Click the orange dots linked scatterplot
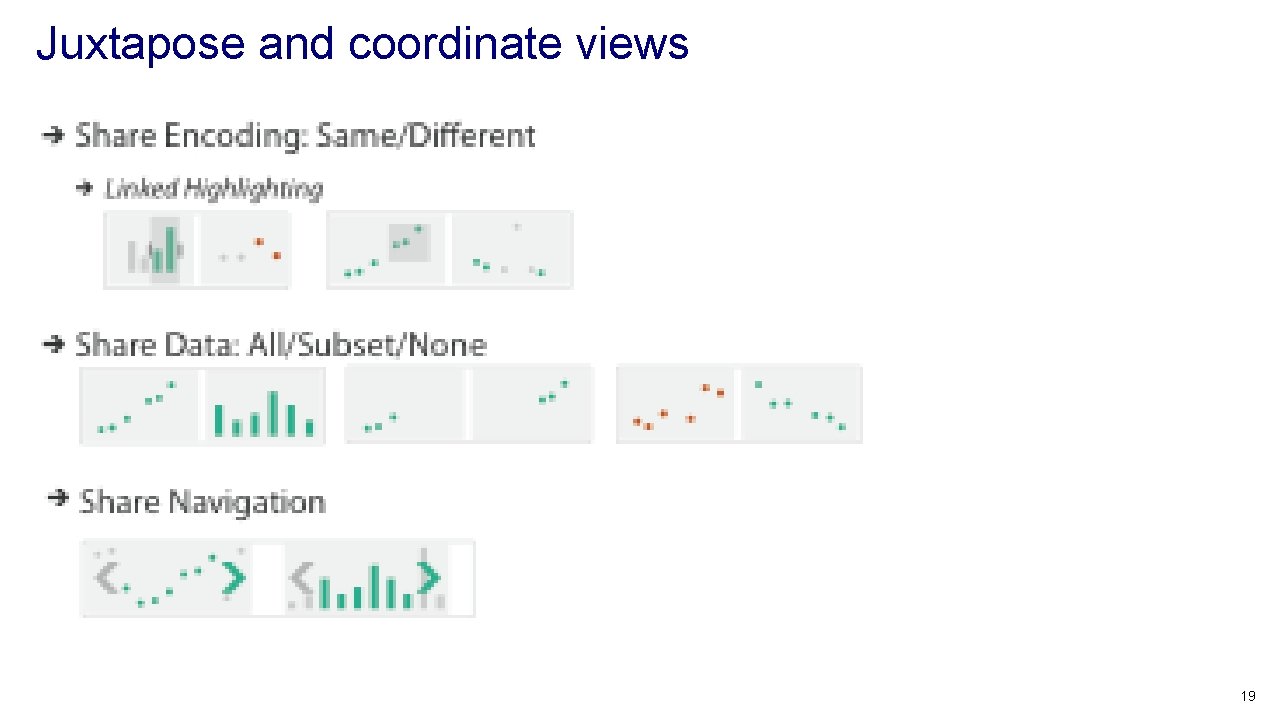This screenshot has width=1280, height=720. pyautogui.click(x=245, y=250)
